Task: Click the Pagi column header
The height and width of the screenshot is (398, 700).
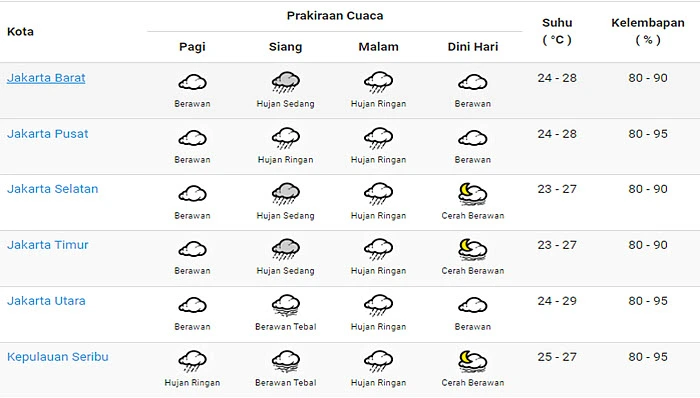Action: (192, 47)
